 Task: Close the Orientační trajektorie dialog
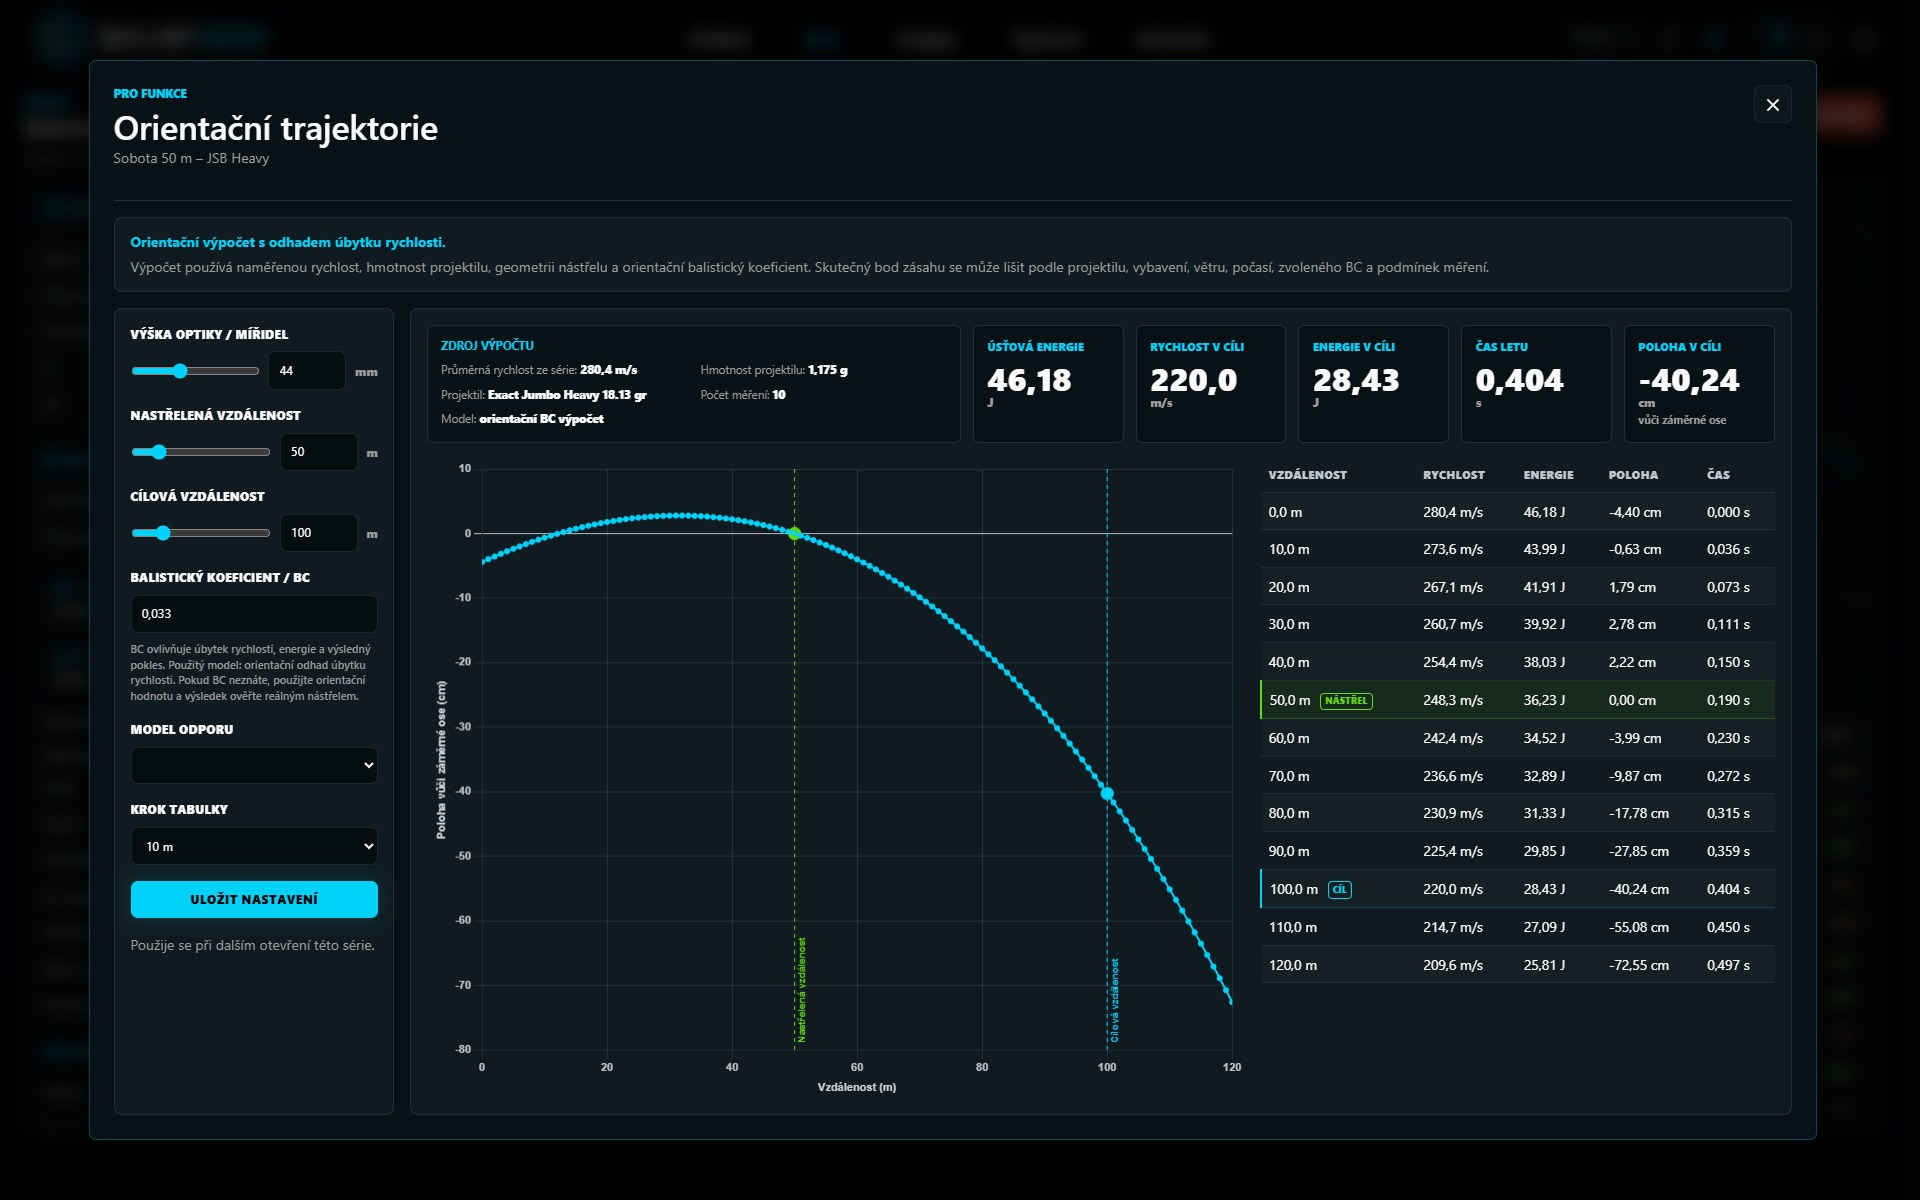[1772, 105]
